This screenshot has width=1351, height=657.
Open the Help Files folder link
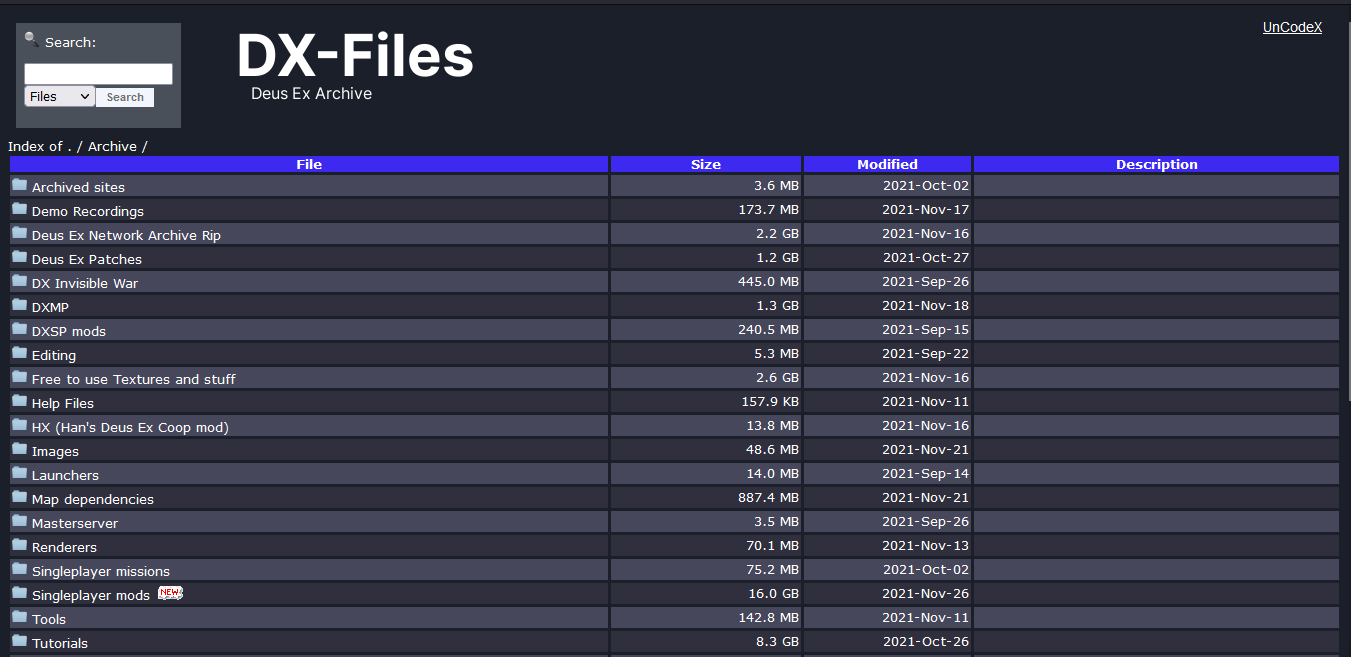63,403
